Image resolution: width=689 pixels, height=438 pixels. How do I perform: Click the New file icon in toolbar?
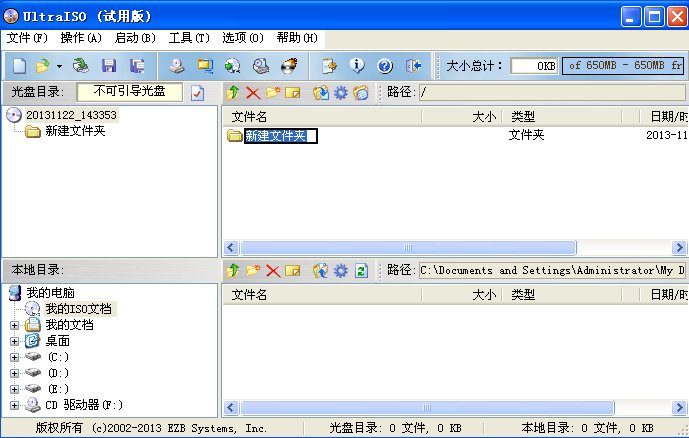19,66
